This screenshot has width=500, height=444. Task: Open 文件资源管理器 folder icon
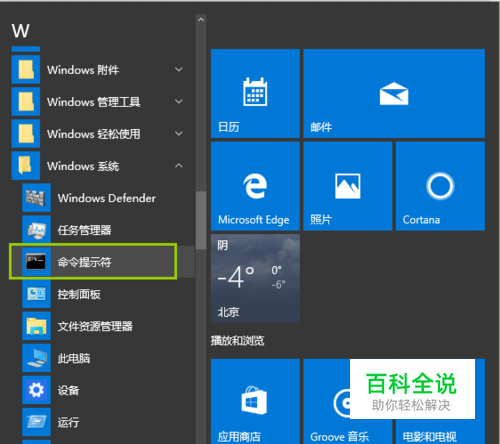(36, 326)
